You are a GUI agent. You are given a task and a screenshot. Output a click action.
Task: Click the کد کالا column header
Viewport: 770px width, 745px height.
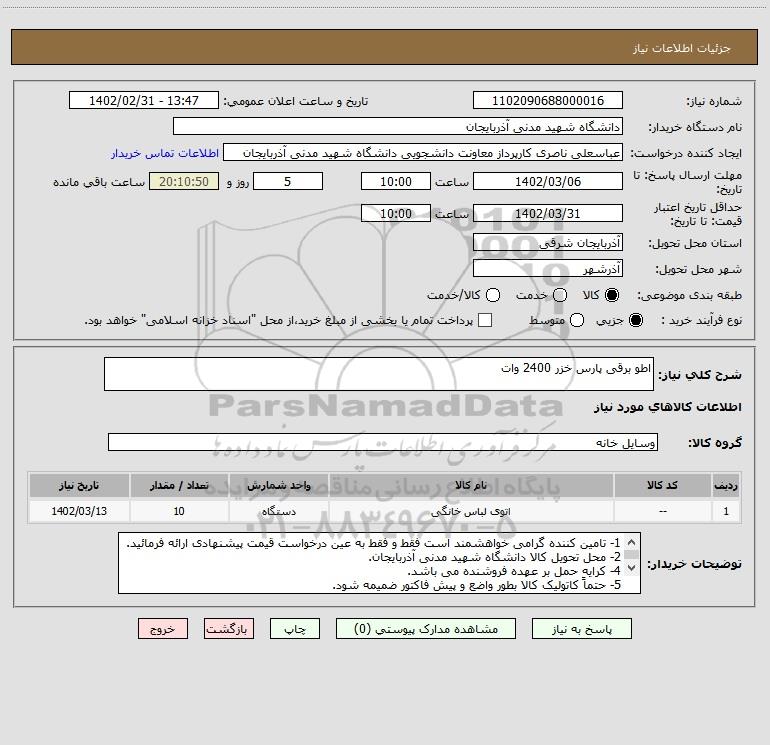click(662, 485)
